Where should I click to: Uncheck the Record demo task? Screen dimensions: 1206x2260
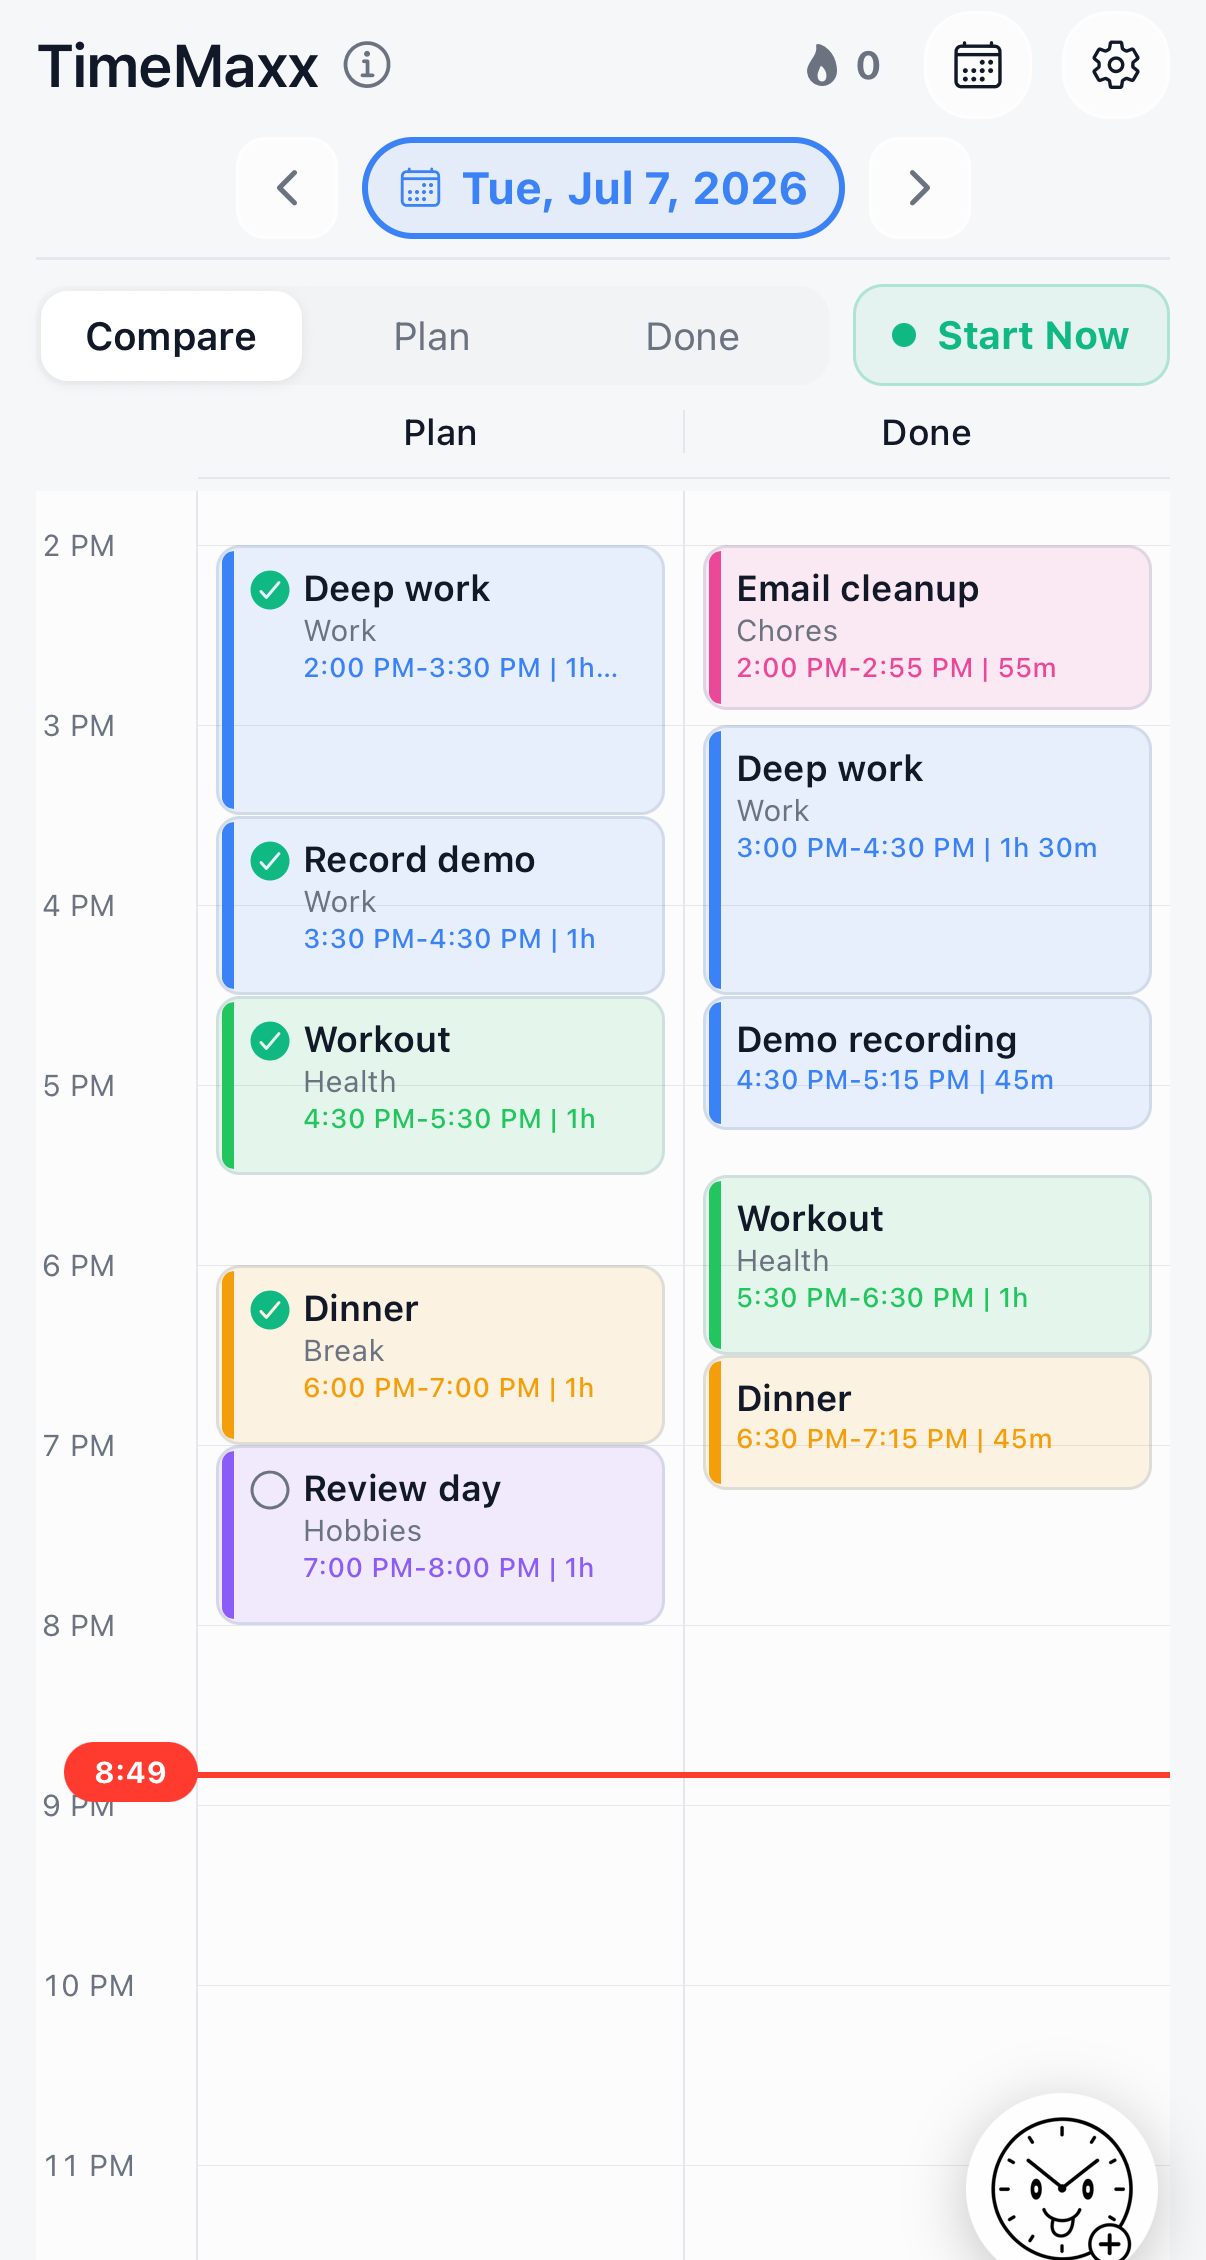pyautogui.click(x=270, y=861)
